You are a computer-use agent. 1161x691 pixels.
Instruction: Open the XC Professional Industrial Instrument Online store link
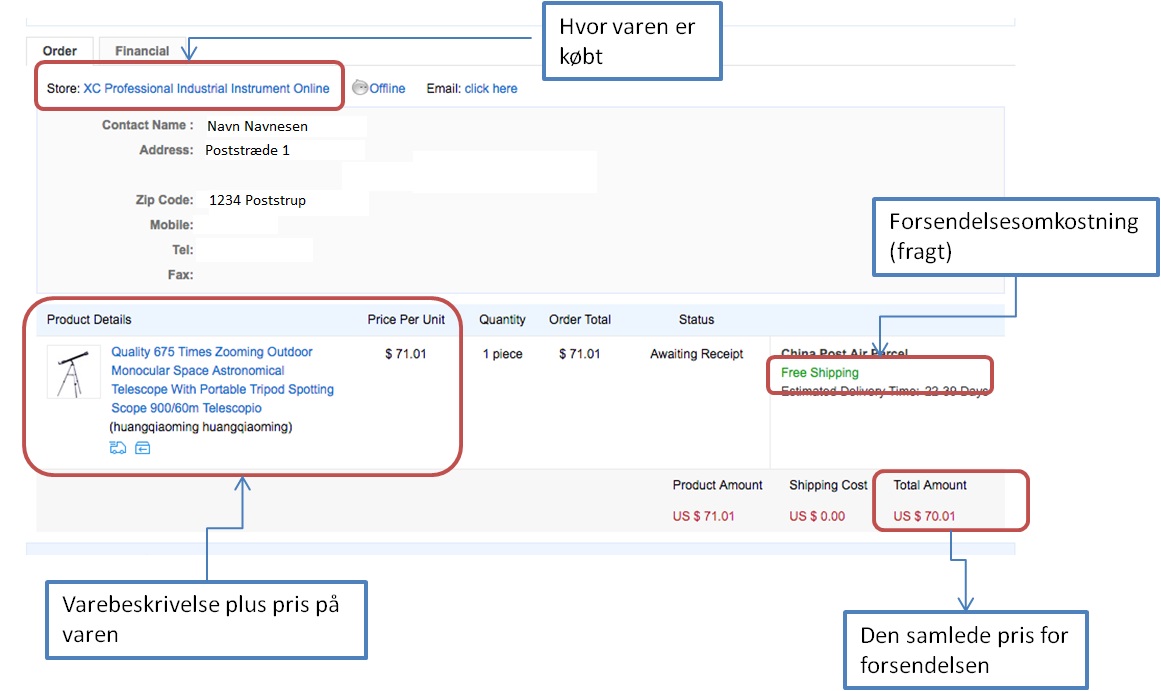tap(206, 88)
